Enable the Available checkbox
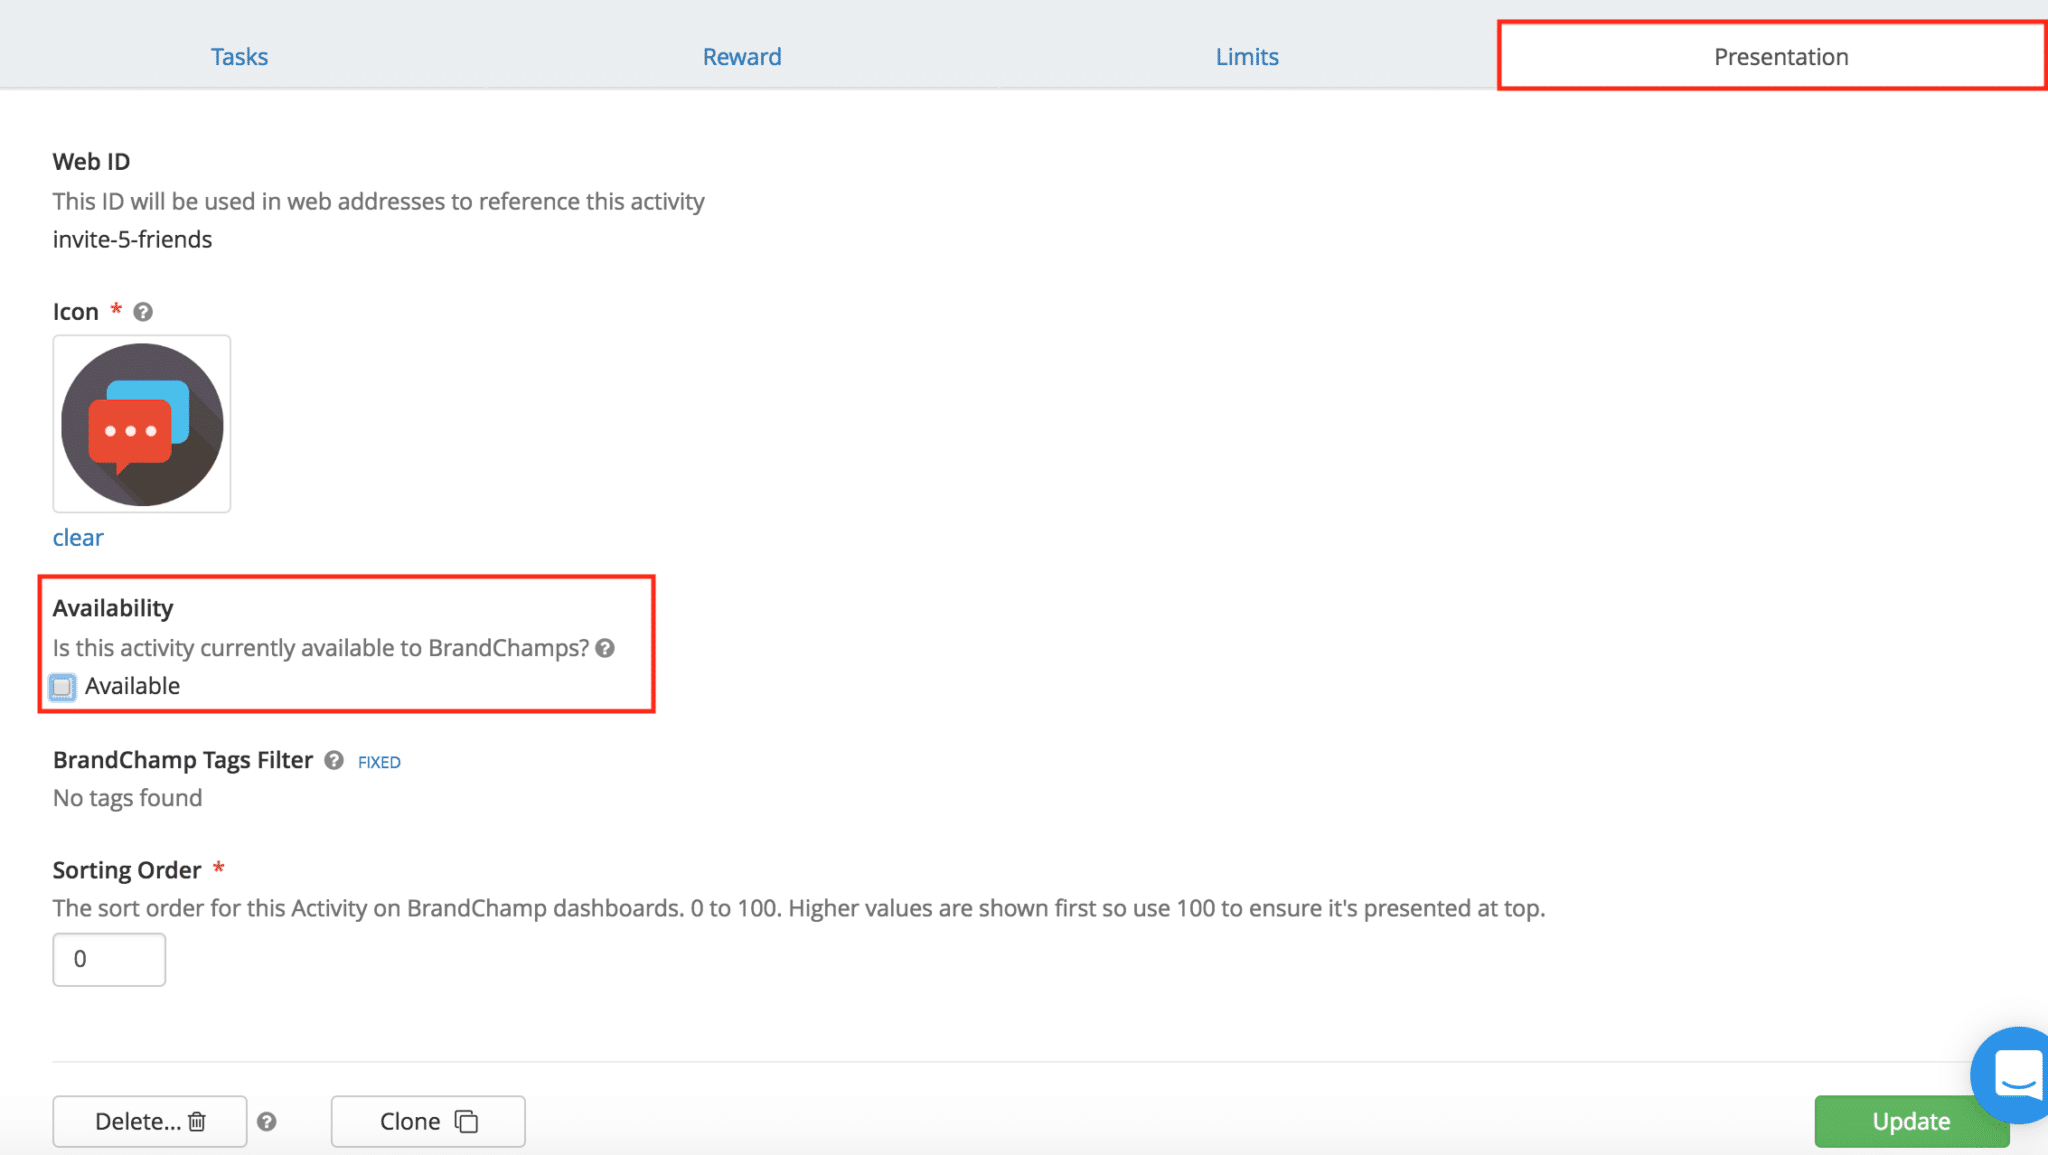This screenshot has height=1155, width=2048. coord(62,687)
